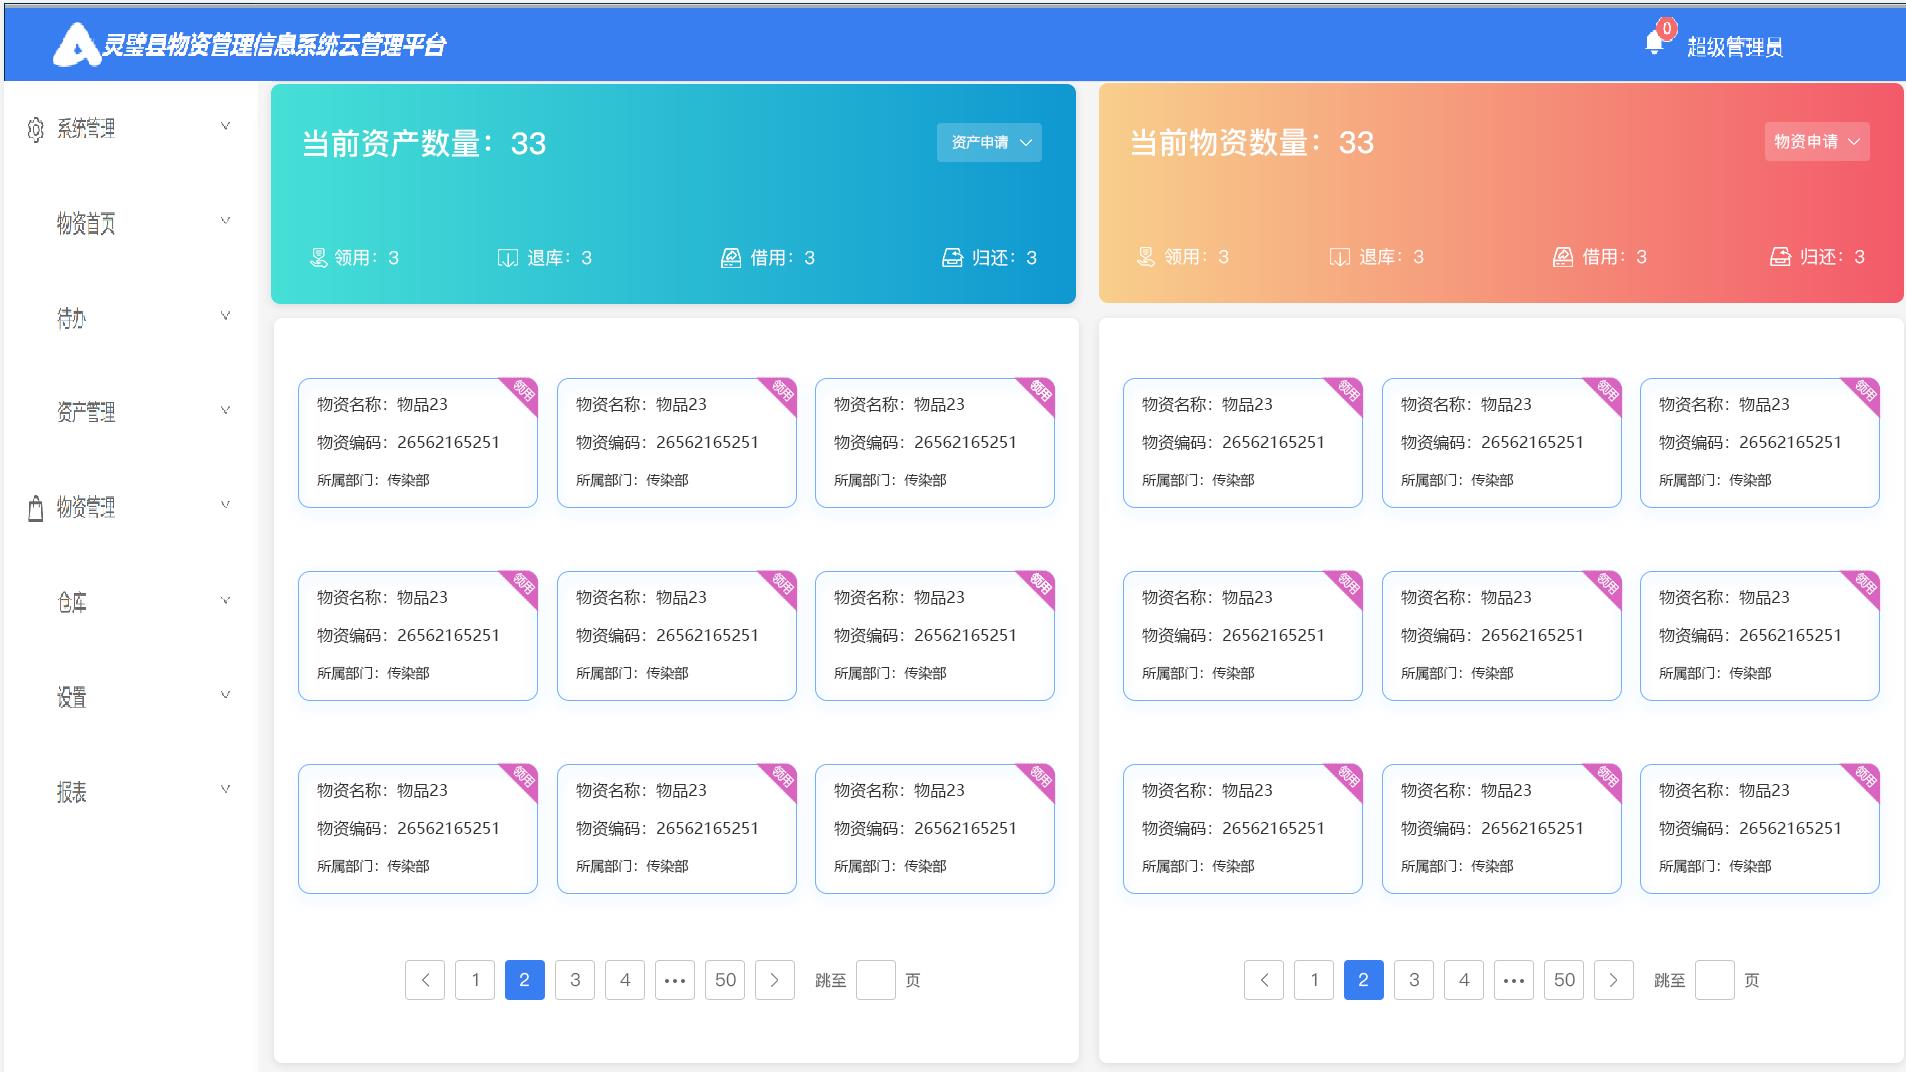Click the 归还 icon in the 当前资产数量 panel
Screen dimensions: 1906x1072
click(x=952, y=258)
